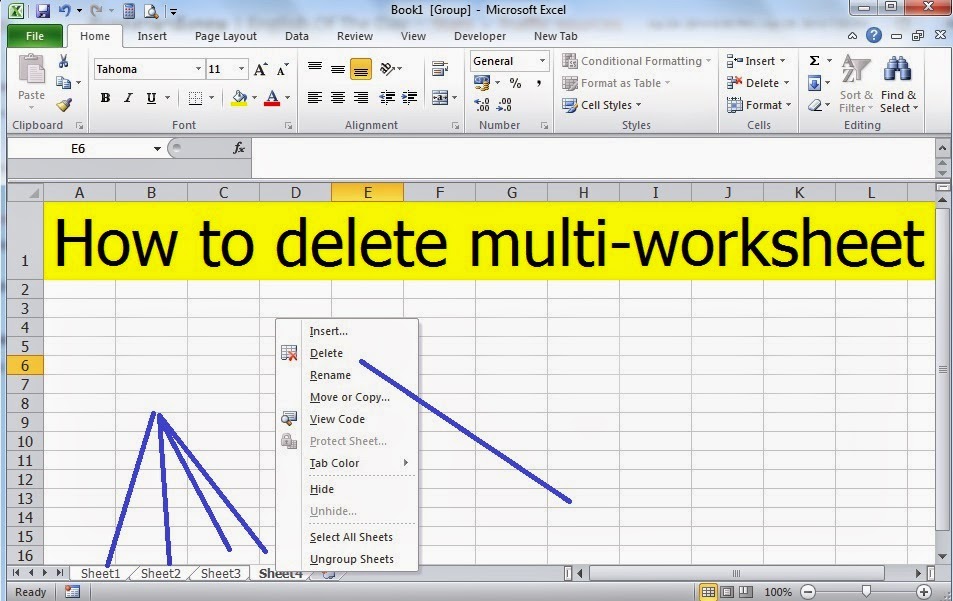The width and height of the screenshot is (953, 601).
Task: Open the Font Color tool
Action: coord(274,98)
